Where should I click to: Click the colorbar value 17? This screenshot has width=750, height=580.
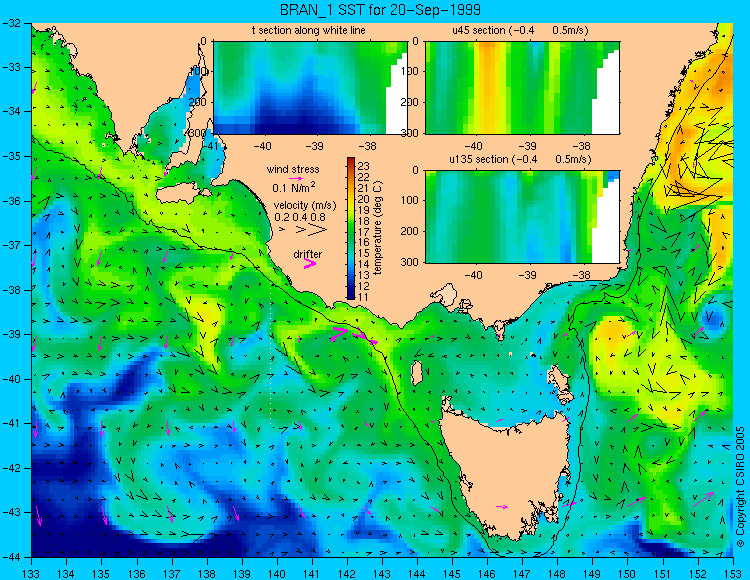click(x=364, y=232)
